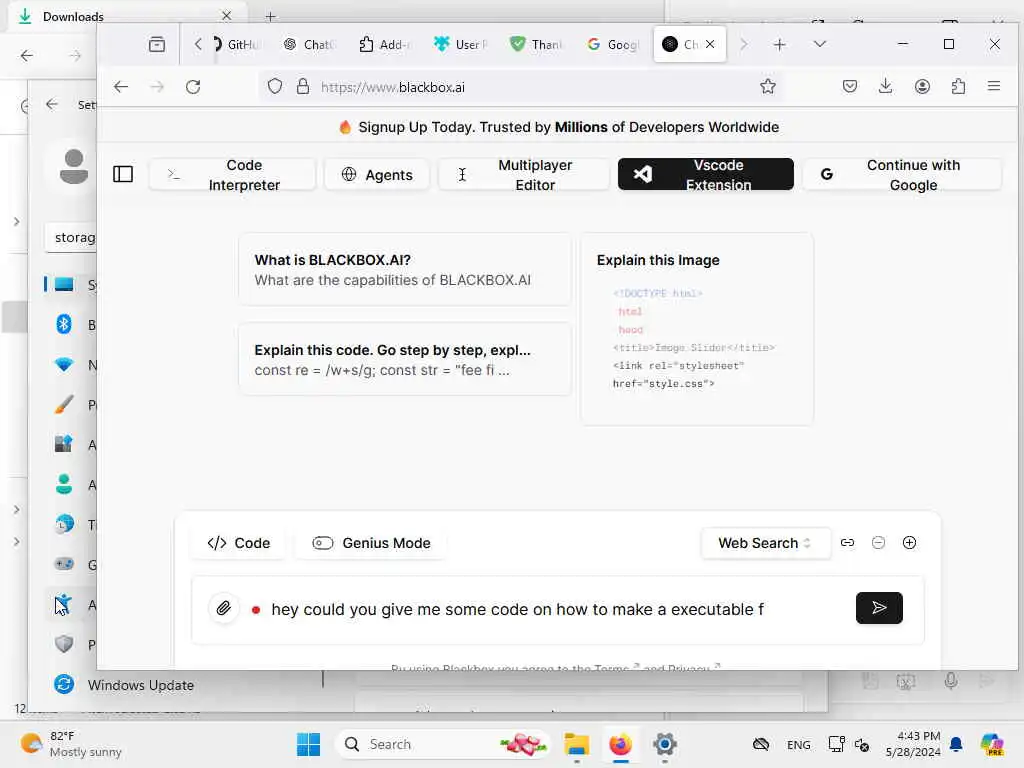Open the 'Explain this Image' card
This screenshot has height=768, width=1024.
(697, 329)
